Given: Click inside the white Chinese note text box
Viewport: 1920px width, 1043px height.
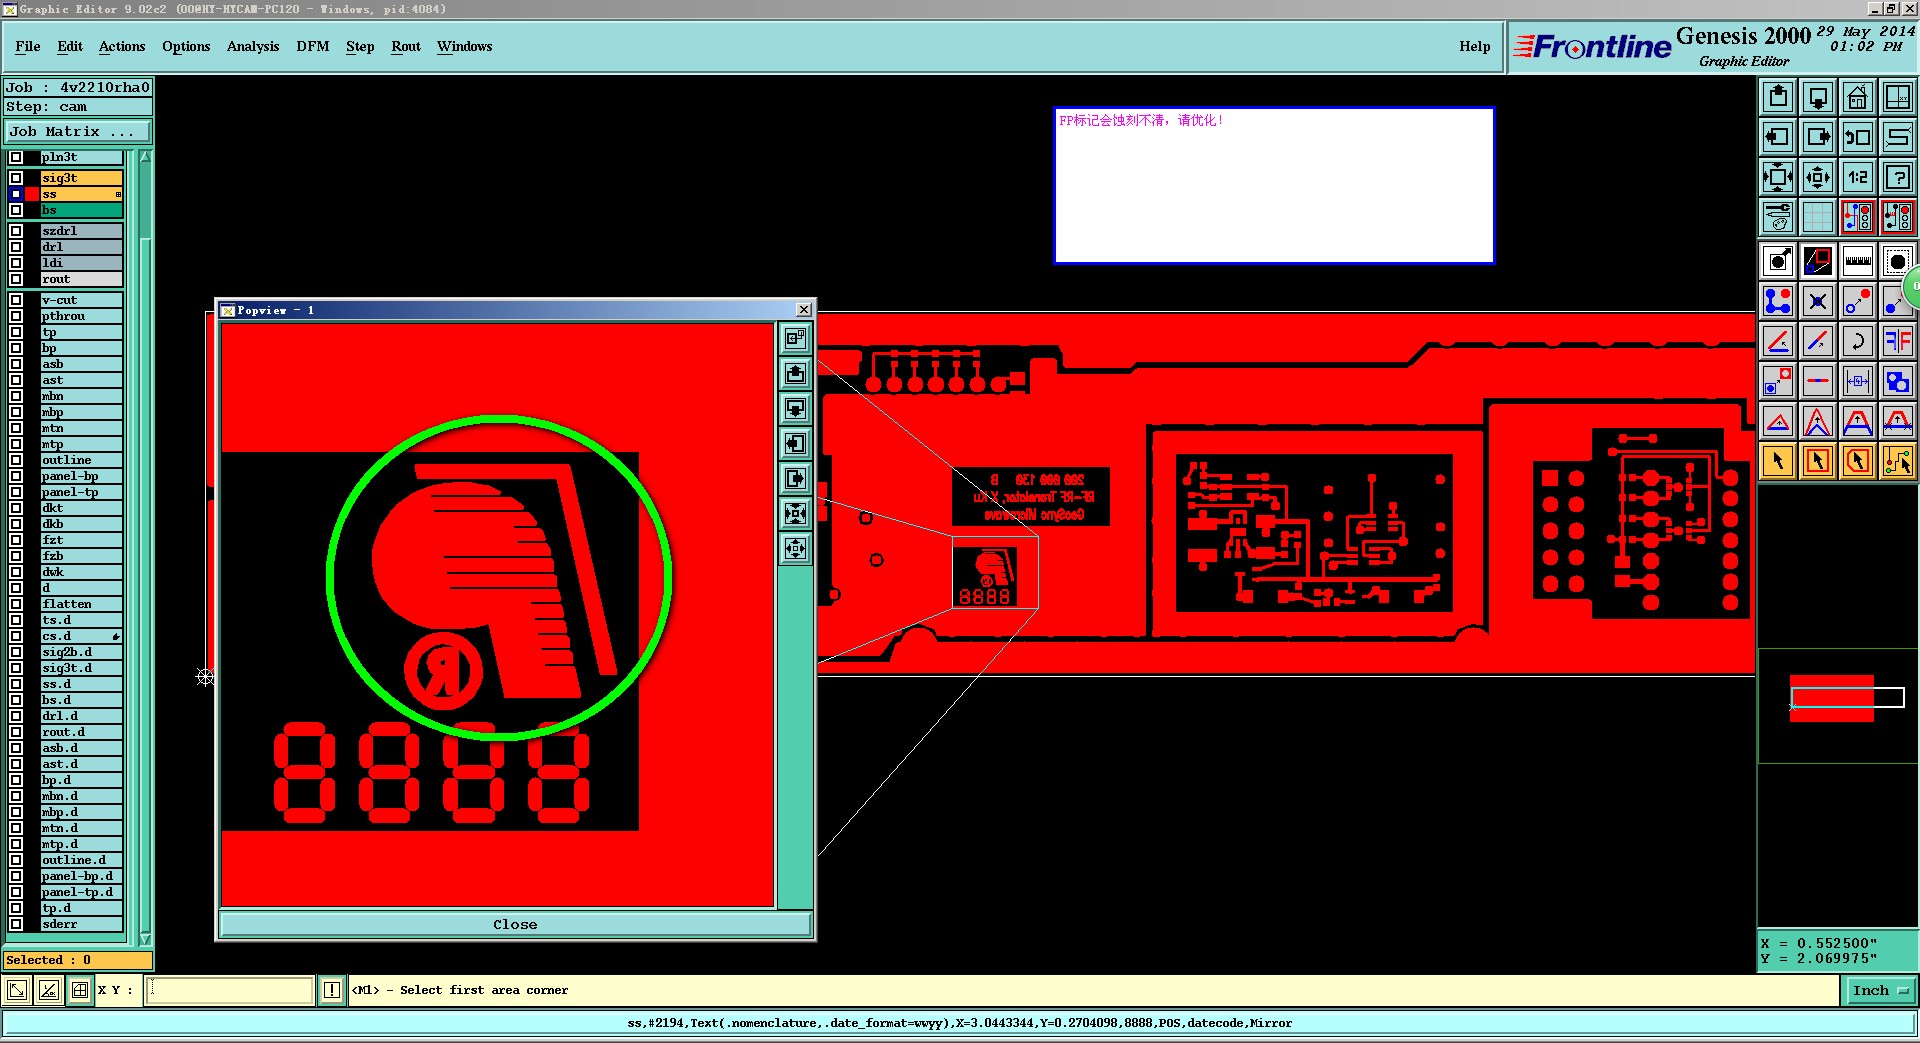Looking at the screenshot, I should (x=1274, y=185).
